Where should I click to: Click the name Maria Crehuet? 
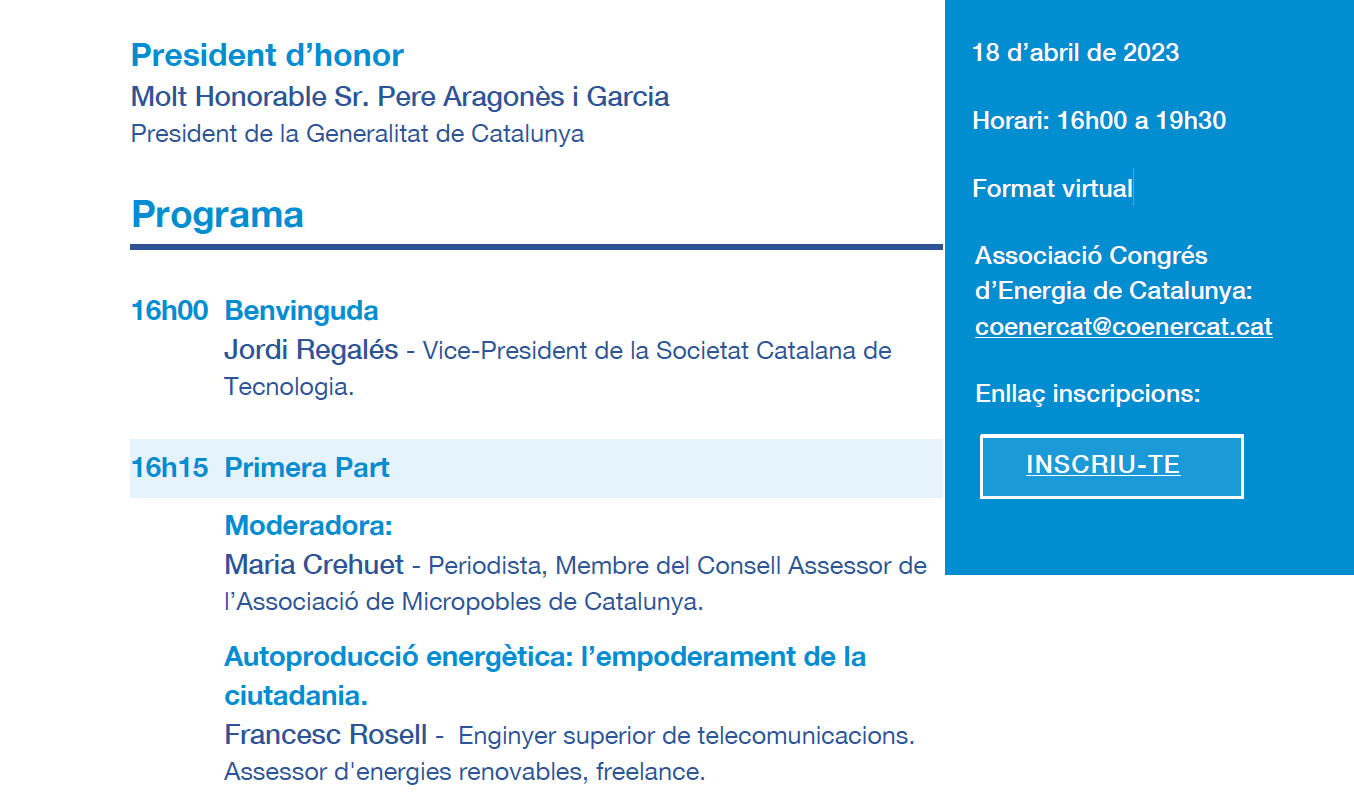point(314,565)
